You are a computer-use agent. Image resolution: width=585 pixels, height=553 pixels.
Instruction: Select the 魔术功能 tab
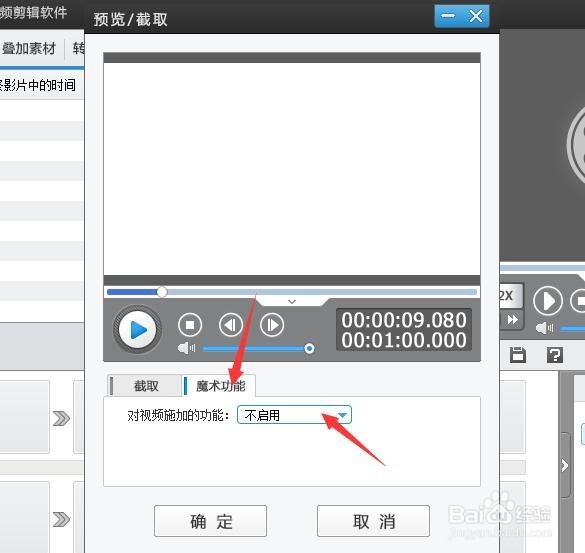[x=220, y=385]
